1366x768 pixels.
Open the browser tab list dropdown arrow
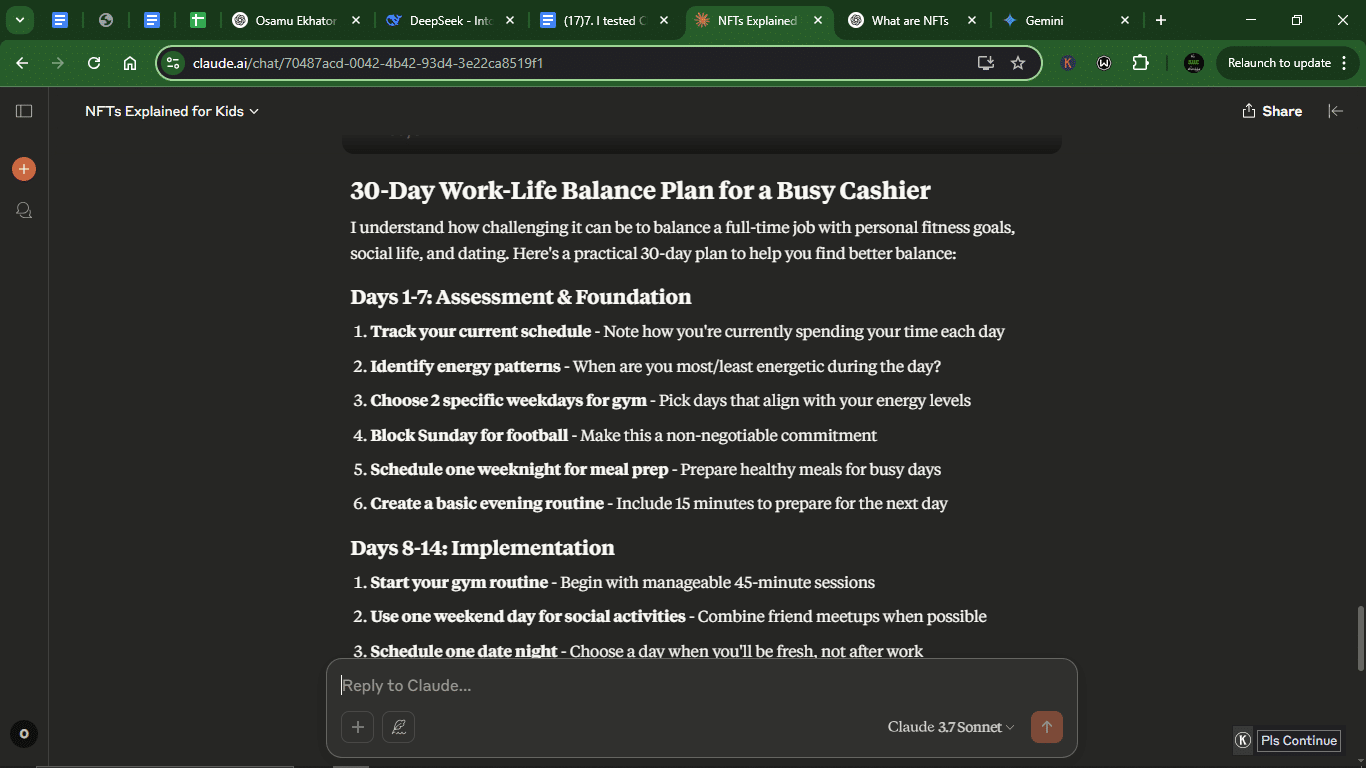point(19,20)
